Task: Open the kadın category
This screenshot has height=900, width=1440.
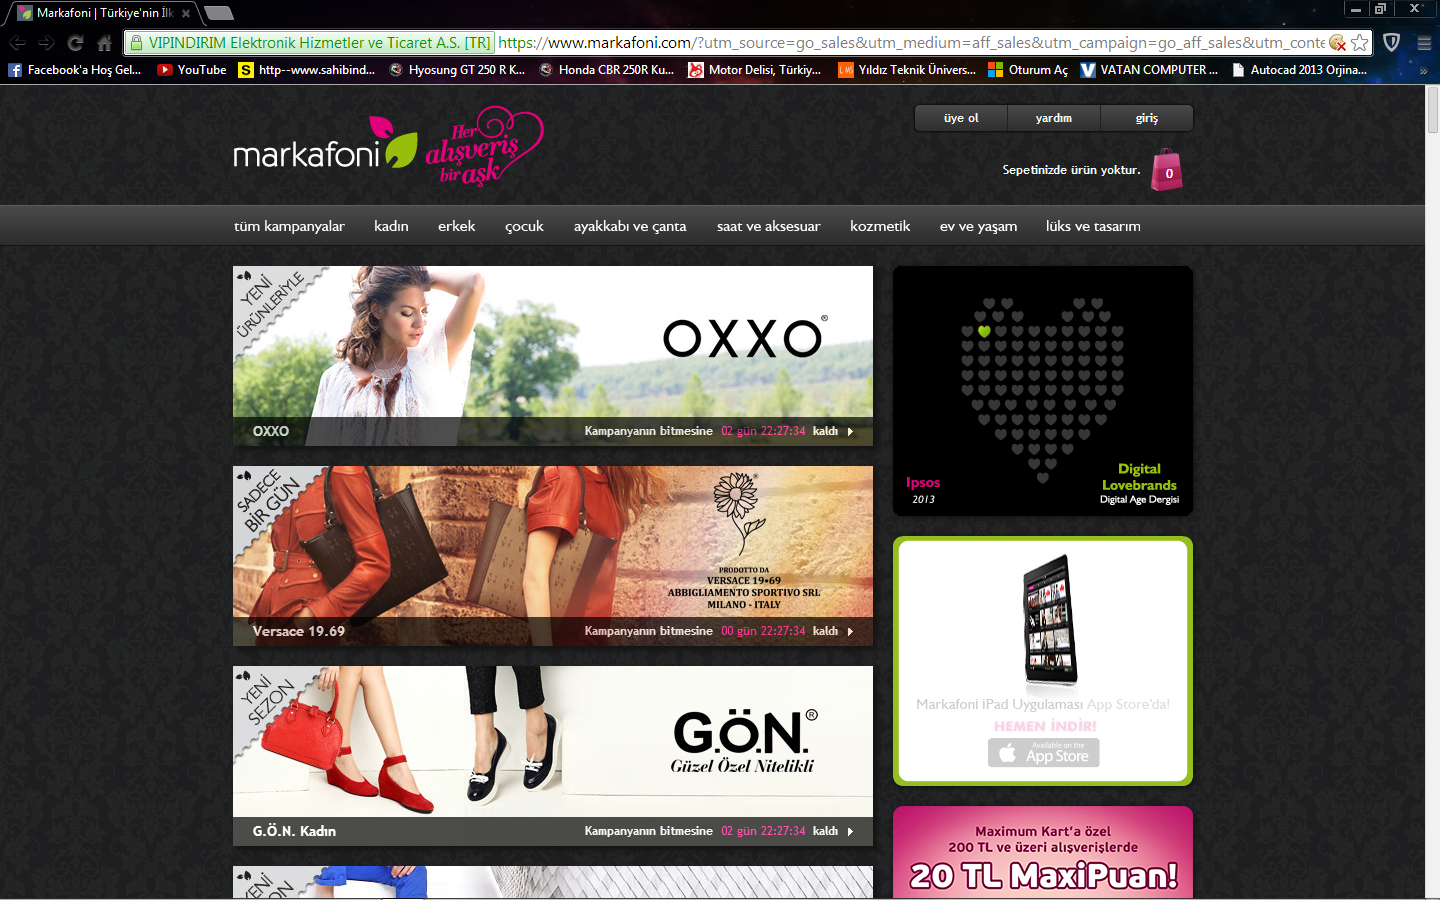Action: 391,226
